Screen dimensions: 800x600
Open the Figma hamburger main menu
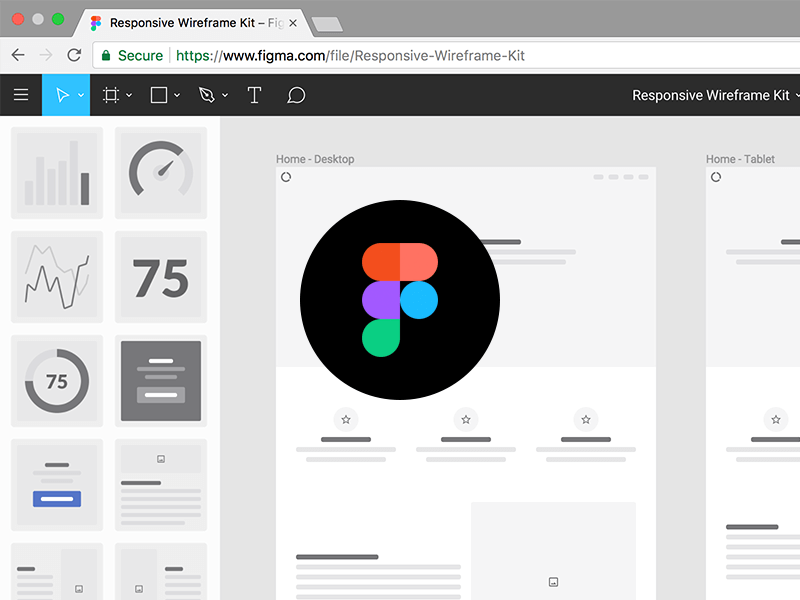[21, 95]
